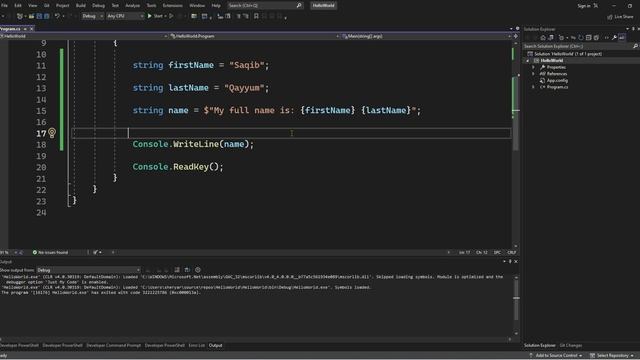640x360 pixels.
Task: Click the account icon next to Sign in
Action: pyautogui.click(x=596, y=6)
